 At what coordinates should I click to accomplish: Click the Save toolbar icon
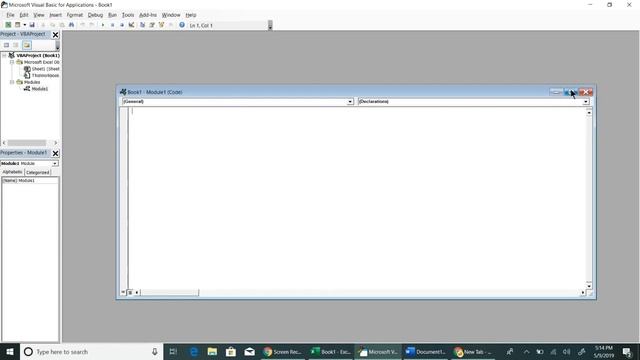pos(32,25)
